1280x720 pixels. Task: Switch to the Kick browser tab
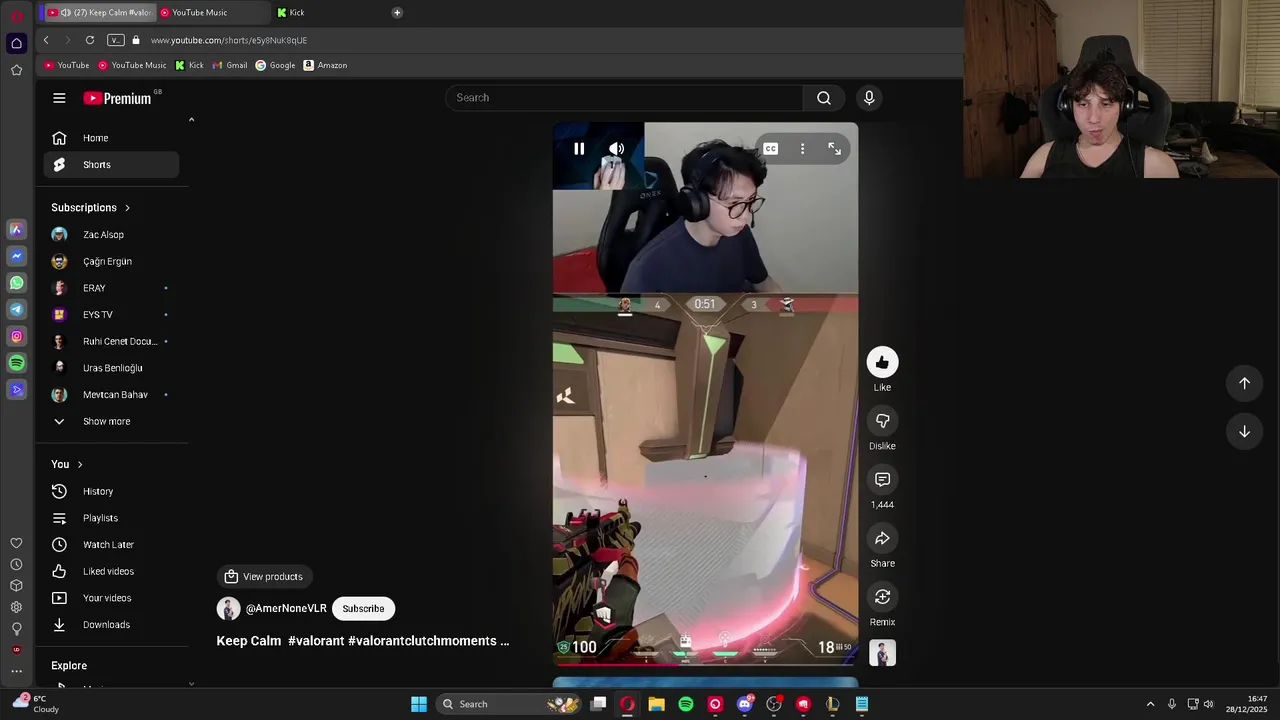(x=328, y=12)
